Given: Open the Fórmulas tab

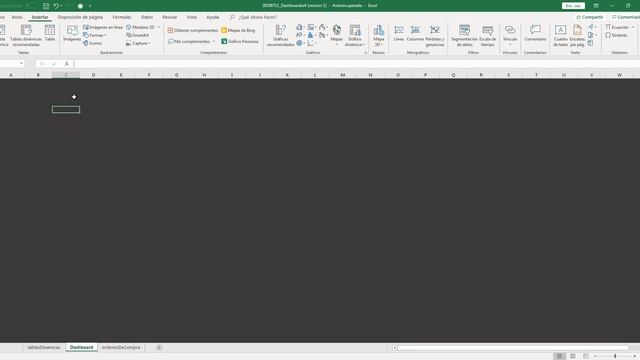Looking at the screenshot, I should [x=122, y=17].
